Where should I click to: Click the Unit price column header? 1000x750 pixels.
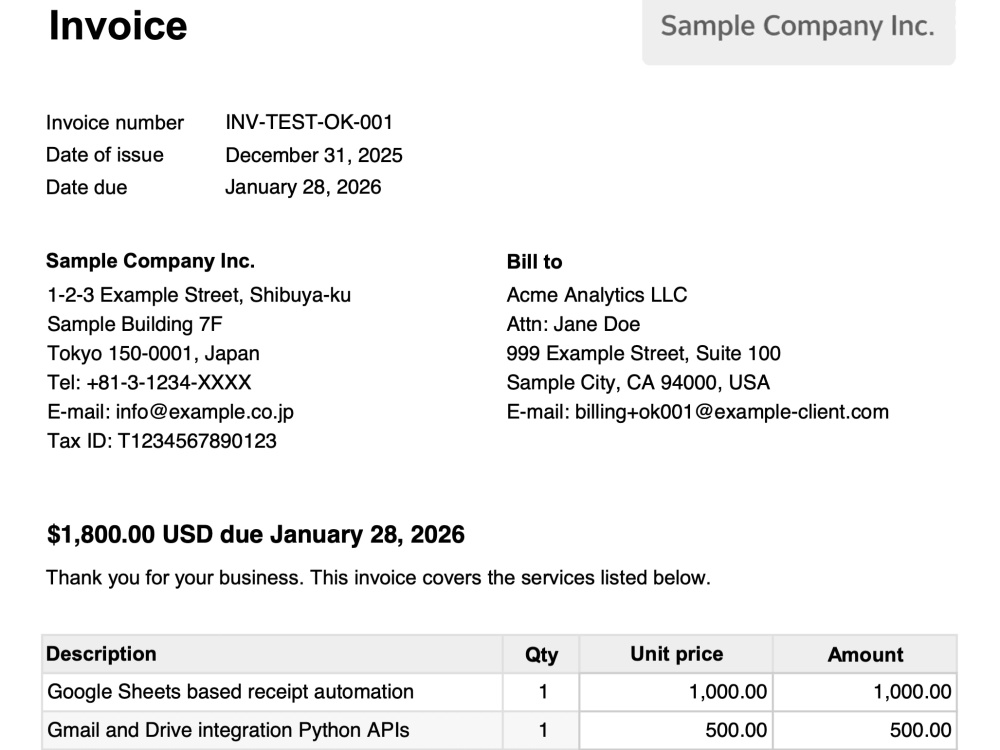pyautogui.click(x=677, y=654)
